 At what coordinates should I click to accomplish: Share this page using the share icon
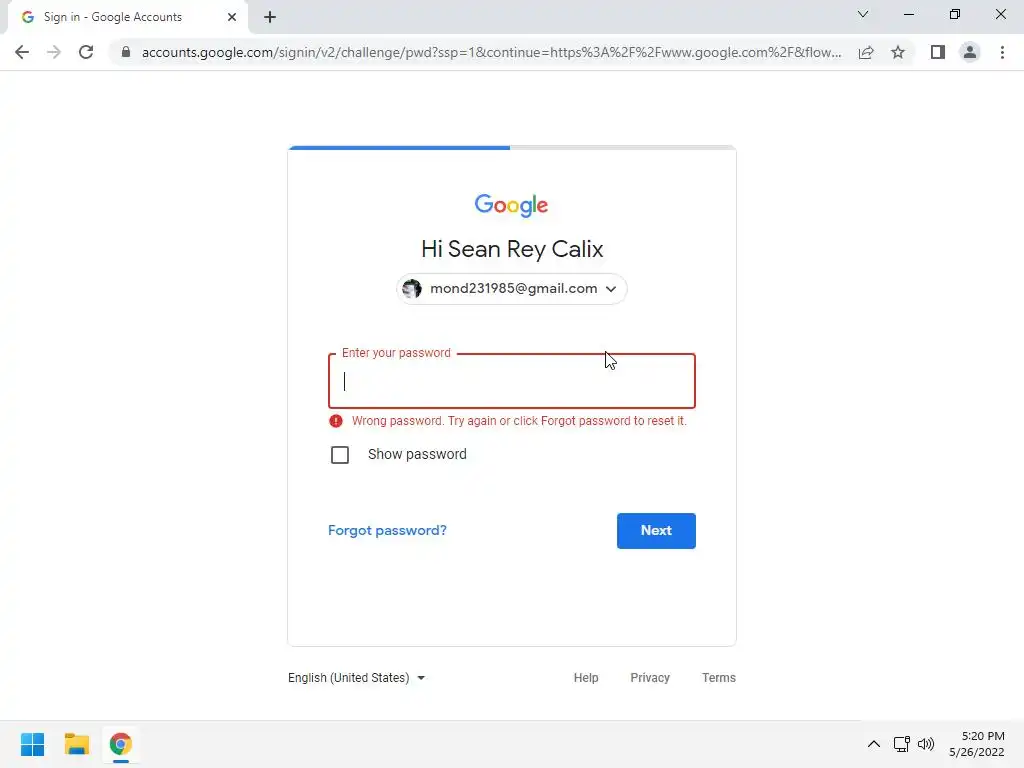(x=866, y=52)
